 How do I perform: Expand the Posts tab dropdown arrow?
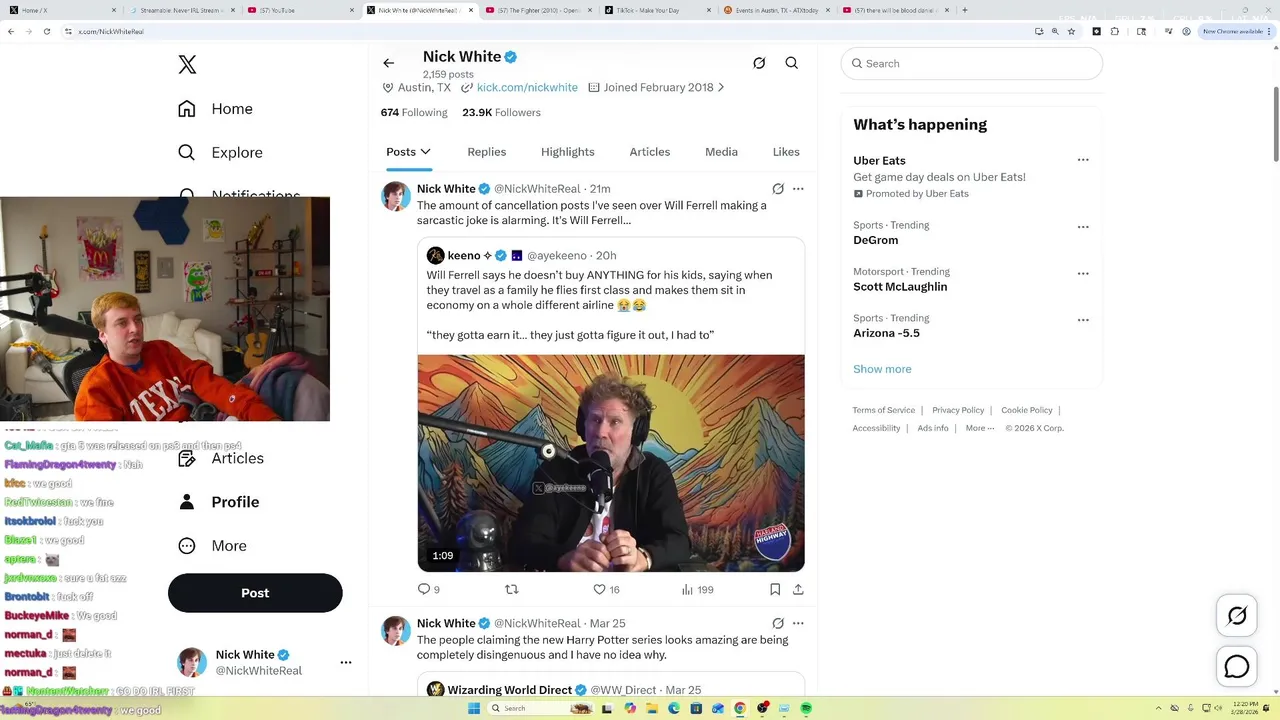pos(425,152)
